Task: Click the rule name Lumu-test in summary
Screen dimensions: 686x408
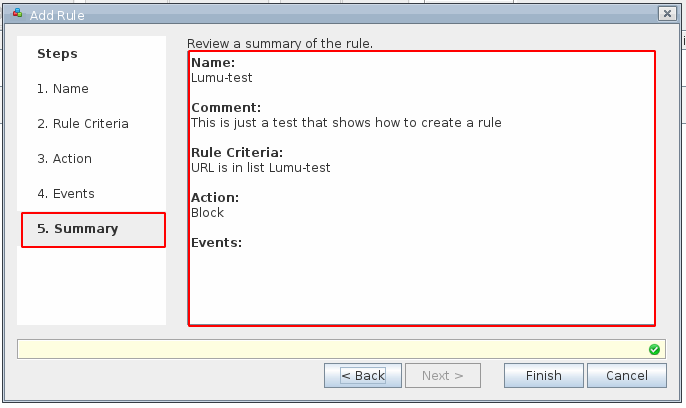Action: (222, 77)
